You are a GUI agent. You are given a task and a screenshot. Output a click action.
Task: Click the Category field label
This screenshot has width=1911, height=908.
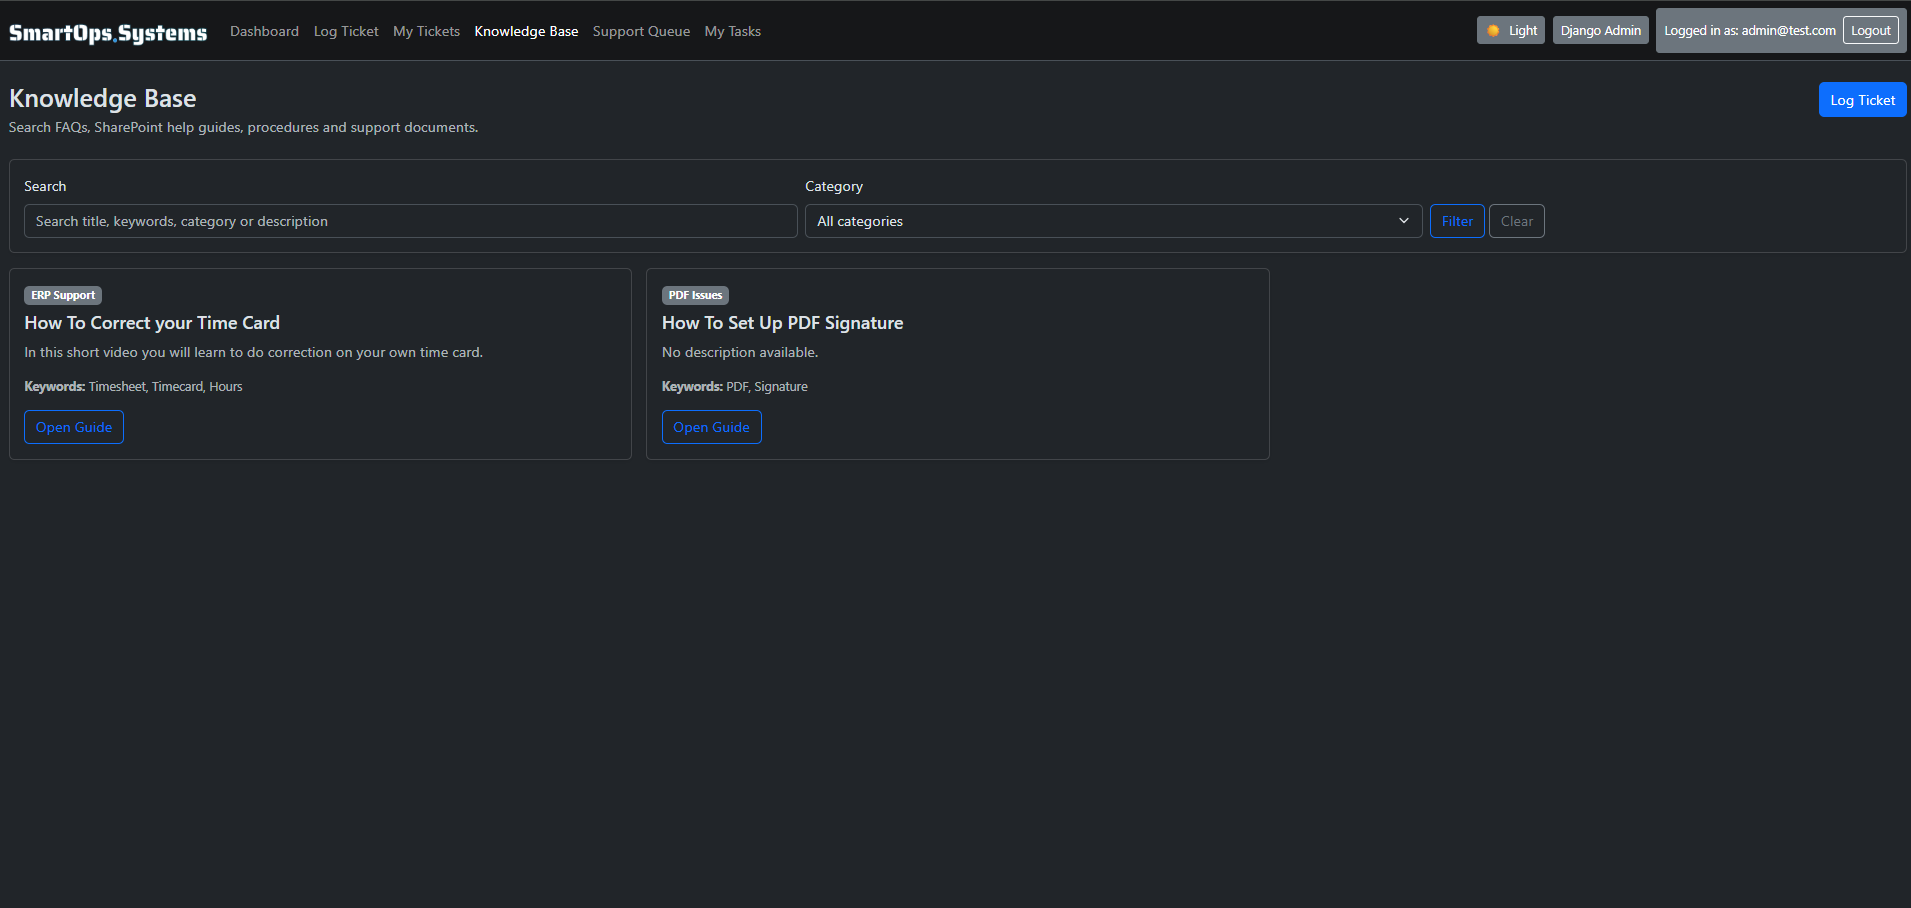pos(834,186)
